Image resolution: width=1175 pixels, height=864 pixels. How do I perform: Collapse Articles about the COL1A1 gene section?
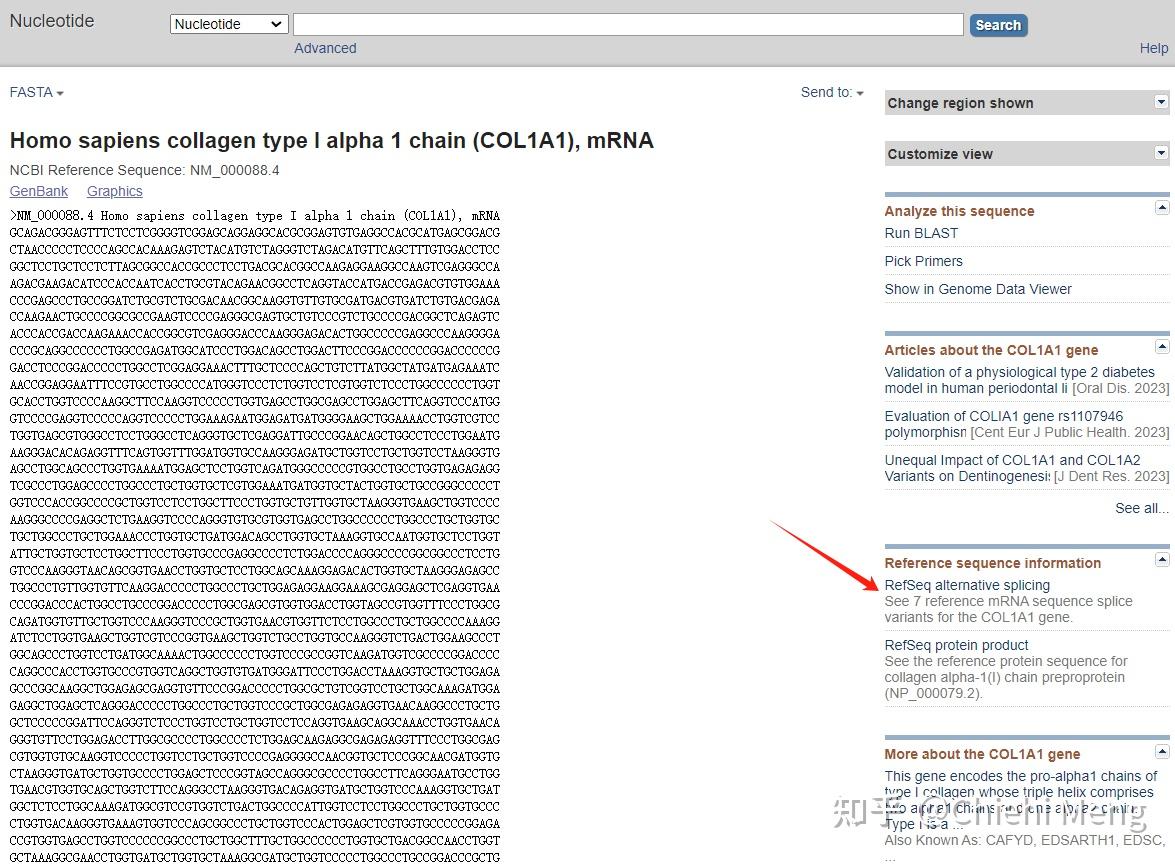[1162, 346]
